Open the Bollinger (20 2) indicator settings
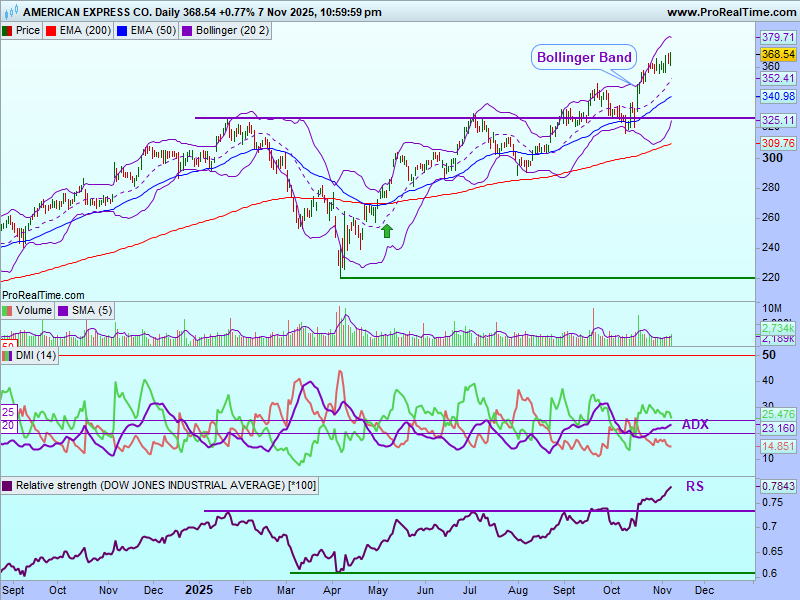This screenshot has height=600, width=800. tap(231, 31)
